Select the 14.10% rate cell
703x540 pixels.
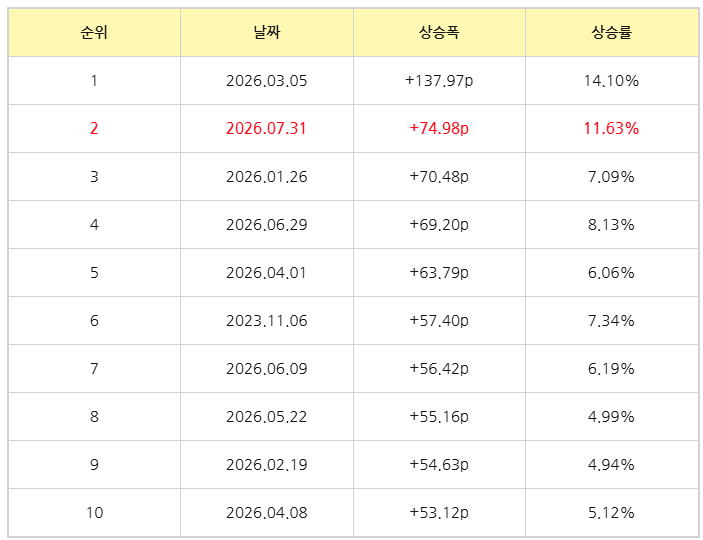click(612, 81)
